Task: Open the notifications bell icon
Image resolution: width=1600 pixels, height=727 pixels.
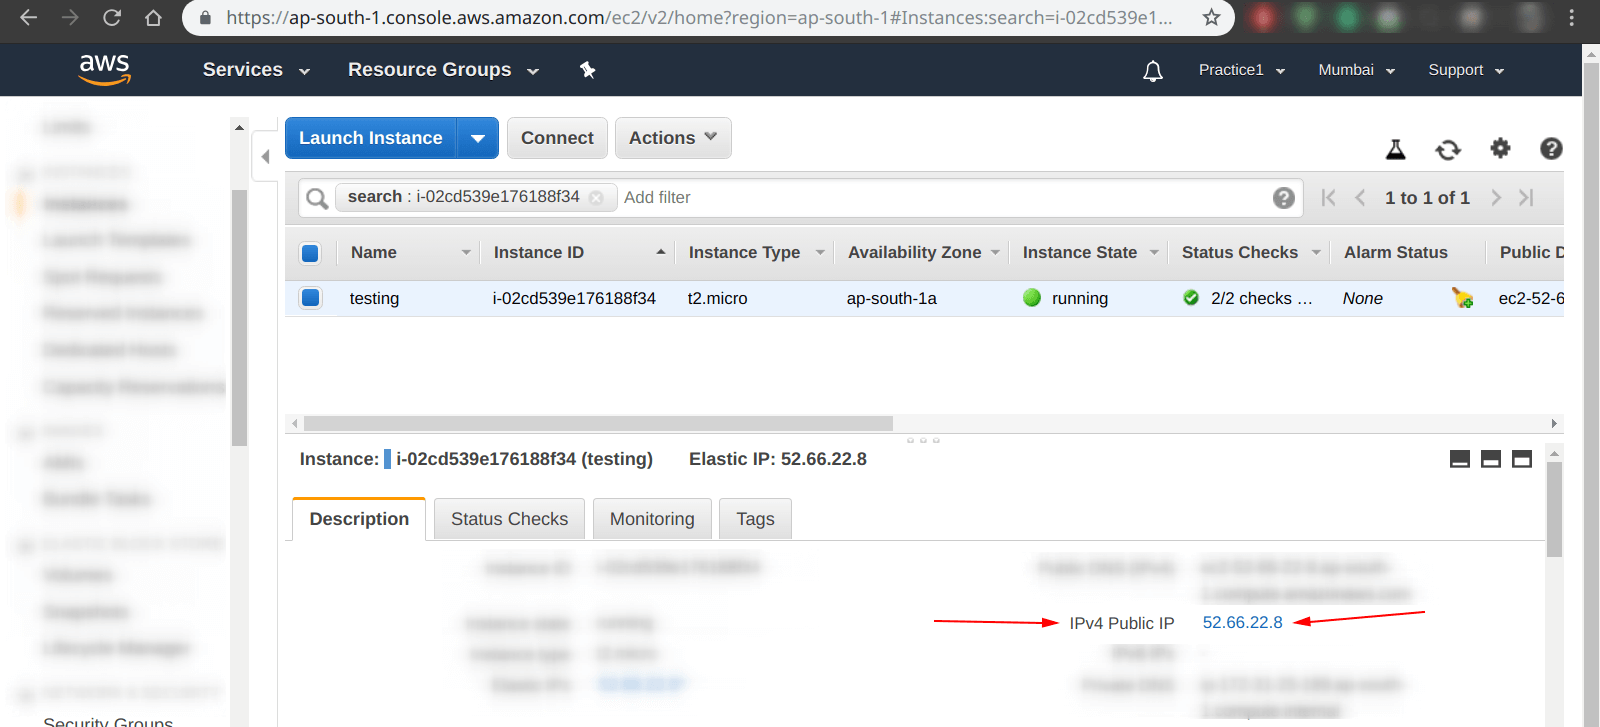Action: (x=1153, y=70)
